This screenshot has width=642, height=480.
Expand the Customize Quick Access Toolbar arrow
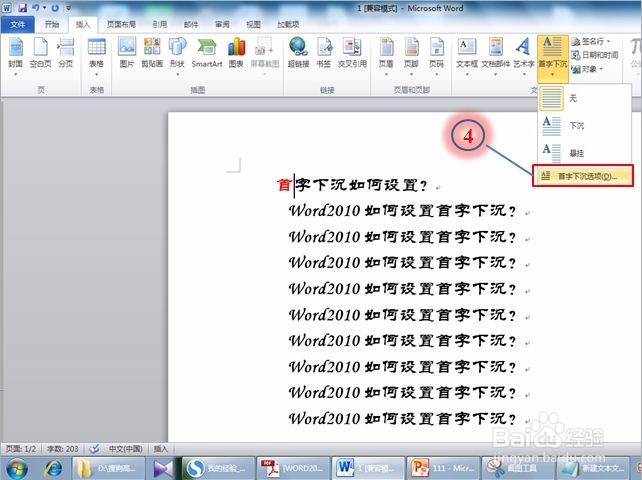[x=68, y=8]
